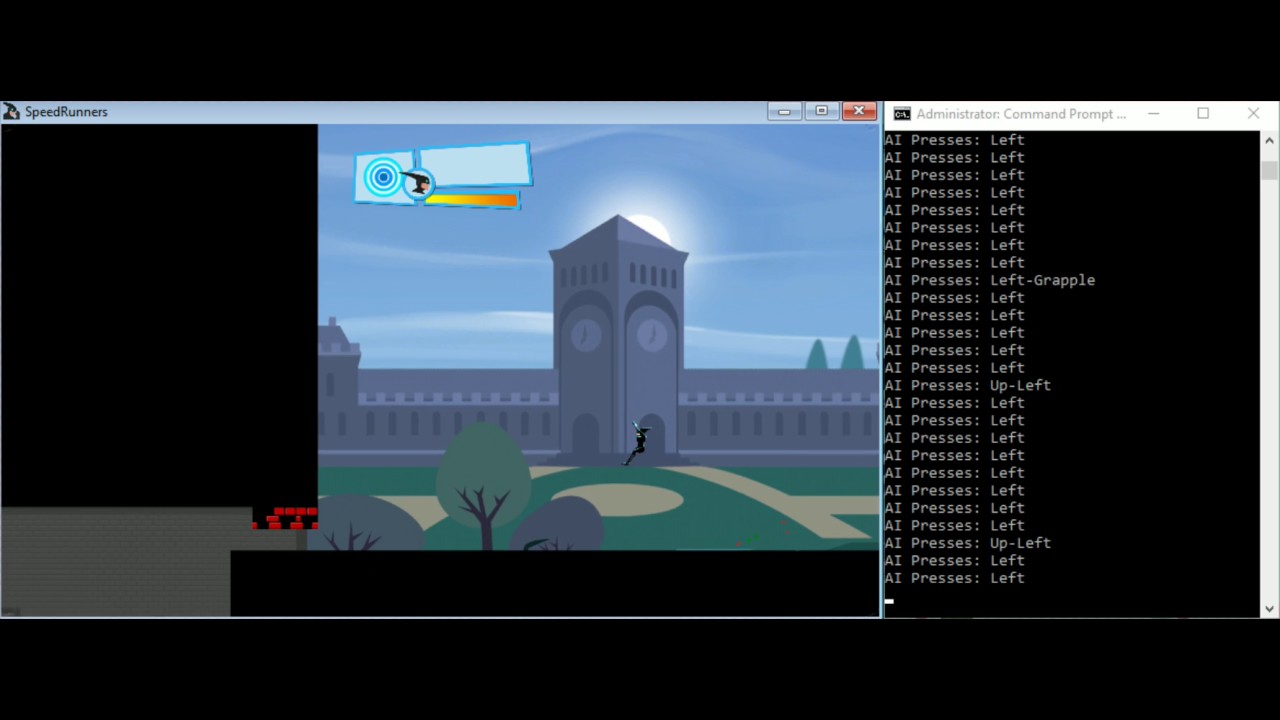Click the second 'AI Presses: Up-Left' line
The height and width of the screenshot is (720, 1280).
967,543
